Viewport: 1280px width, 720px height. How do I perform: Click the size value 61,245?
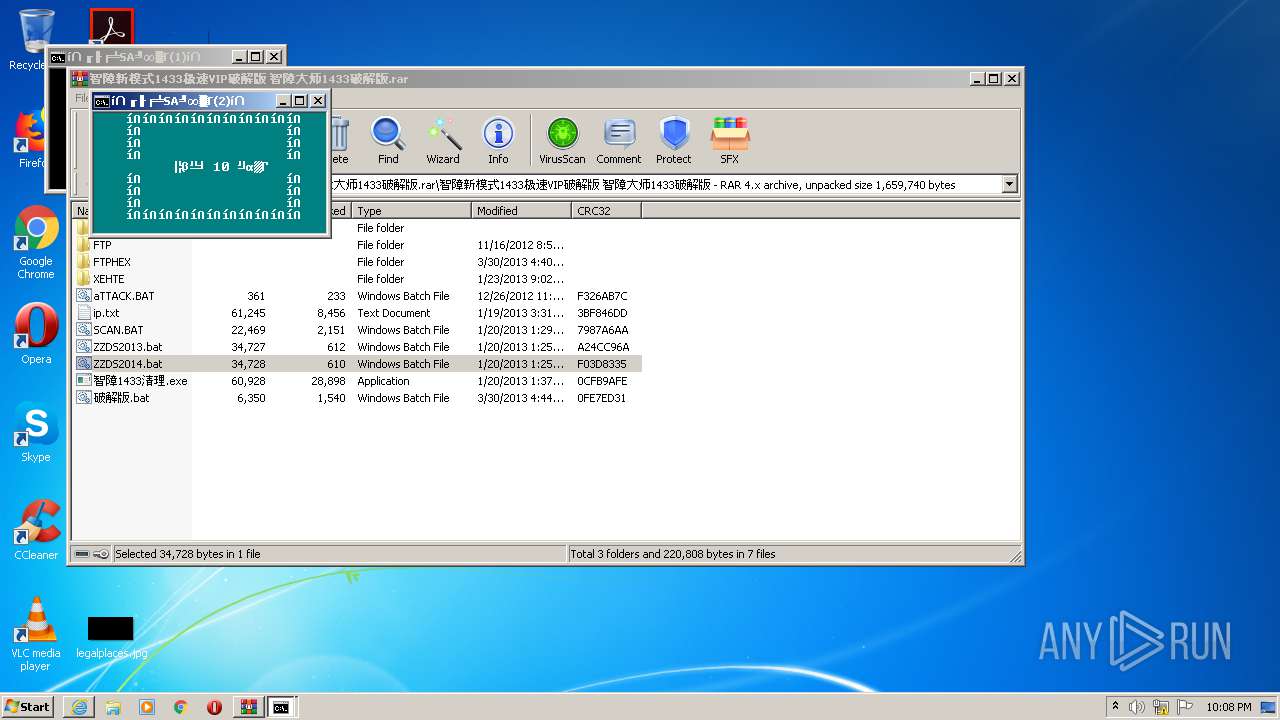[x=248, y=313]
